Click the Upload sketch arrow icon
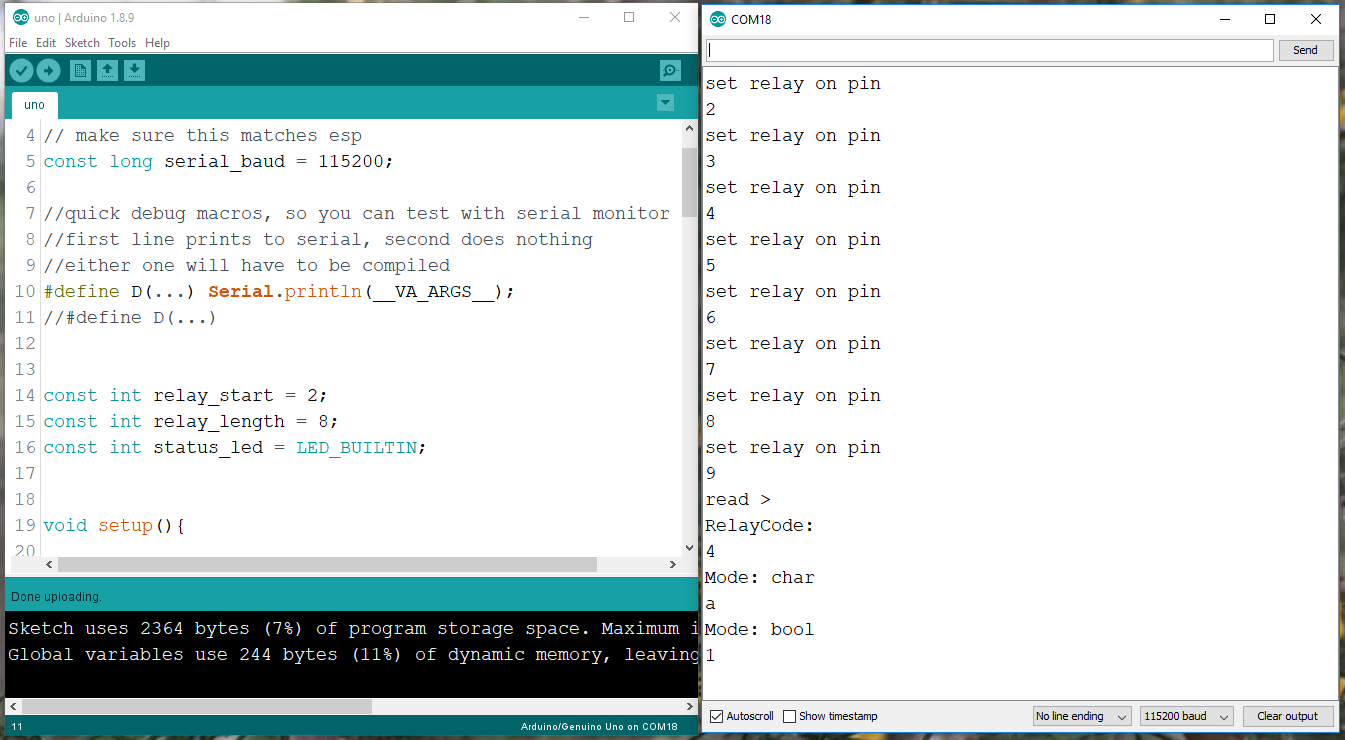This screenshot has width=1345, height=740. [48, 70]
